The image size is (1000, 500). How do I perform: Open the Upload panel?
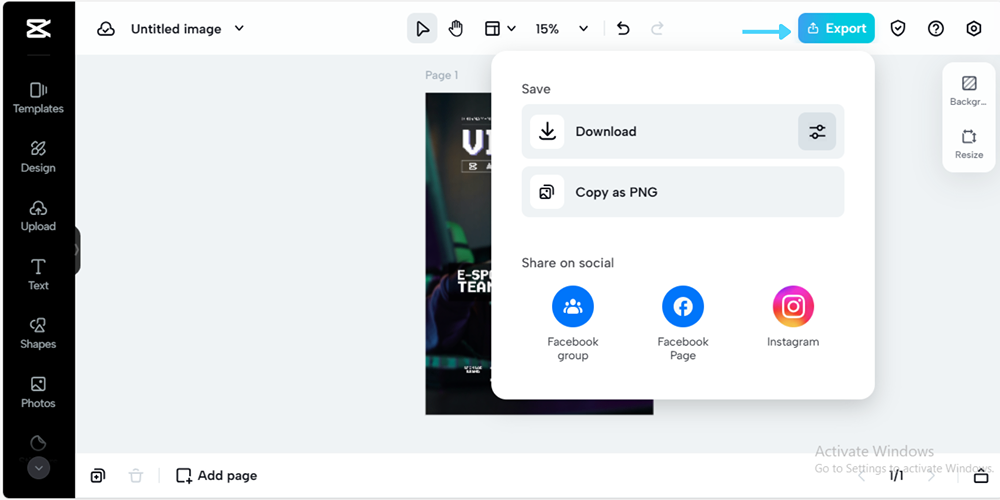point(38,216)
